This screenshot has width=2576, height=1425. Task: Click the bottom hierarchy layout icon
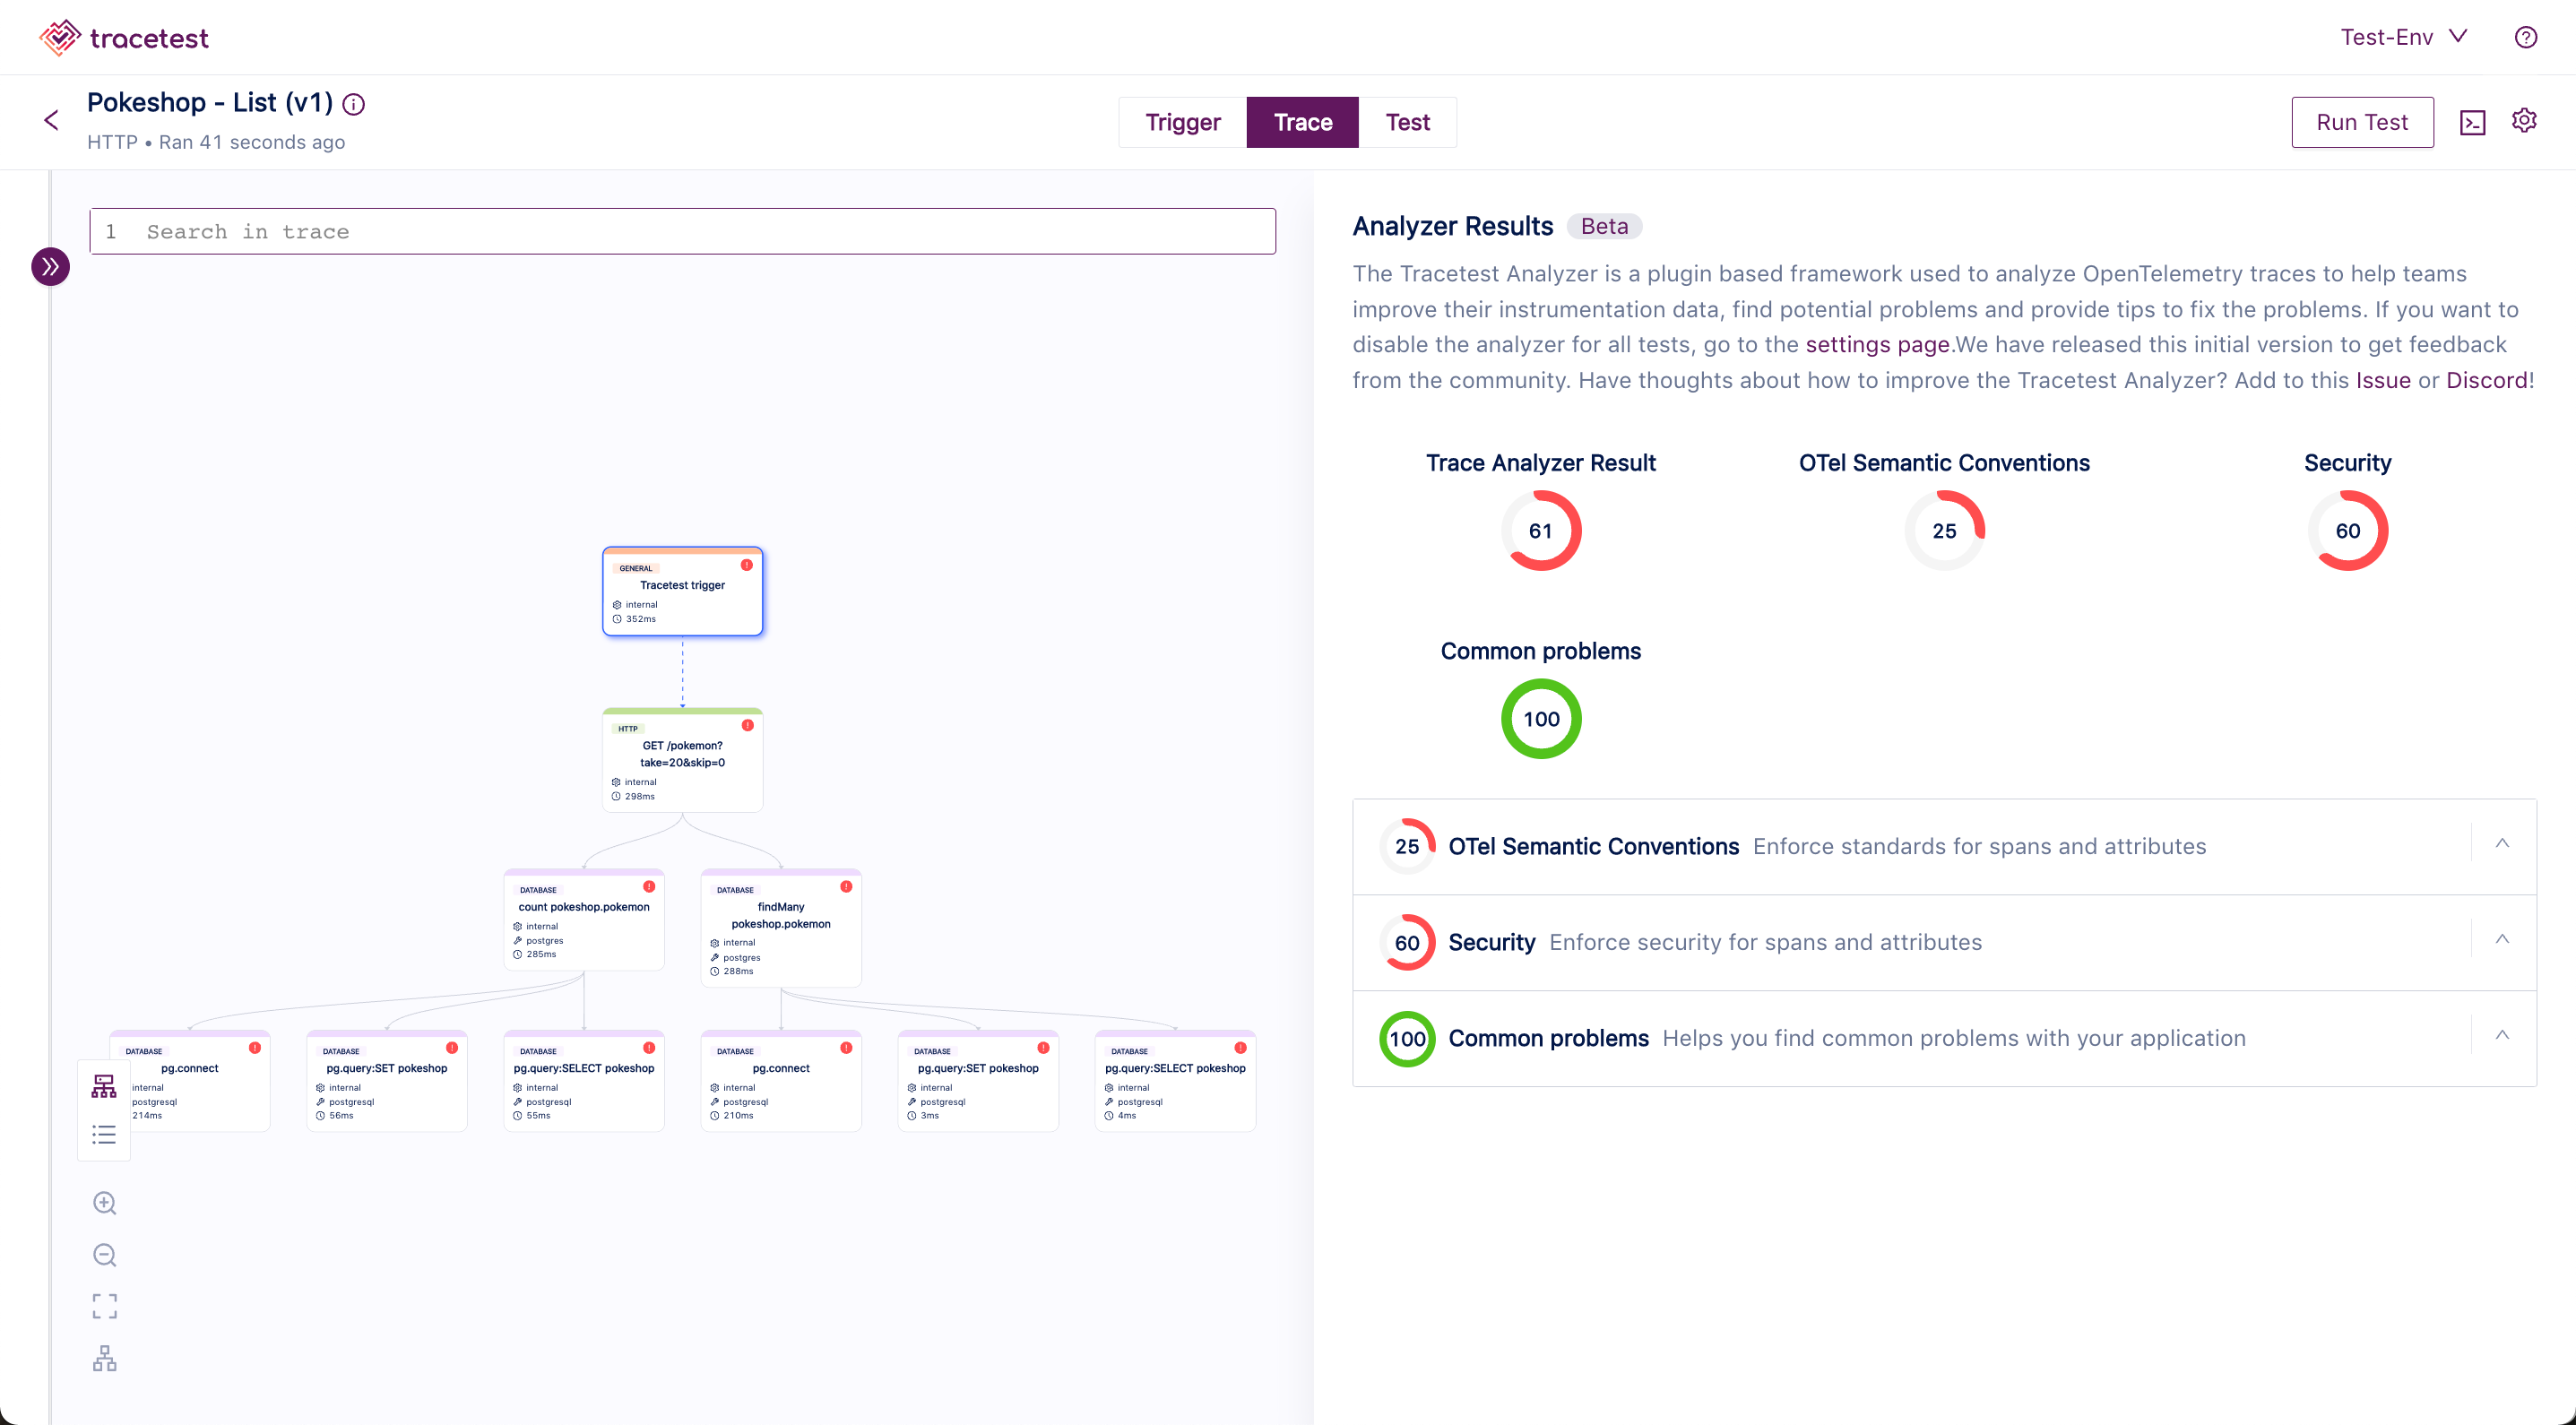(x=104, y=1358)
